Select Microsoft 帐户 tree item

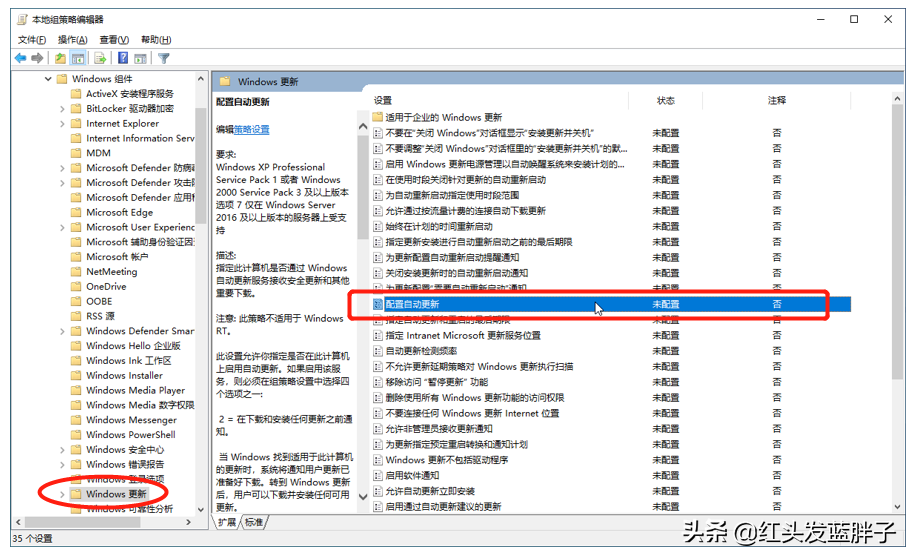(117, 256)
